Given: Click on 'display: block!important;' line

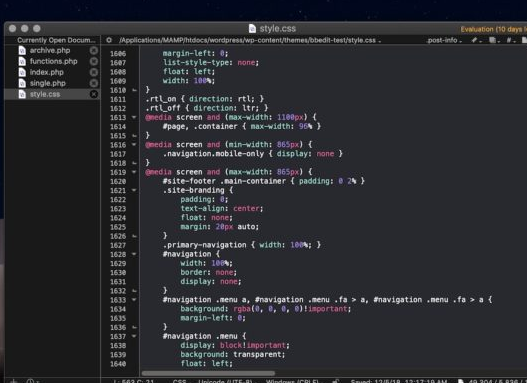Looking at the screenshot, I should tap(235, 345).
